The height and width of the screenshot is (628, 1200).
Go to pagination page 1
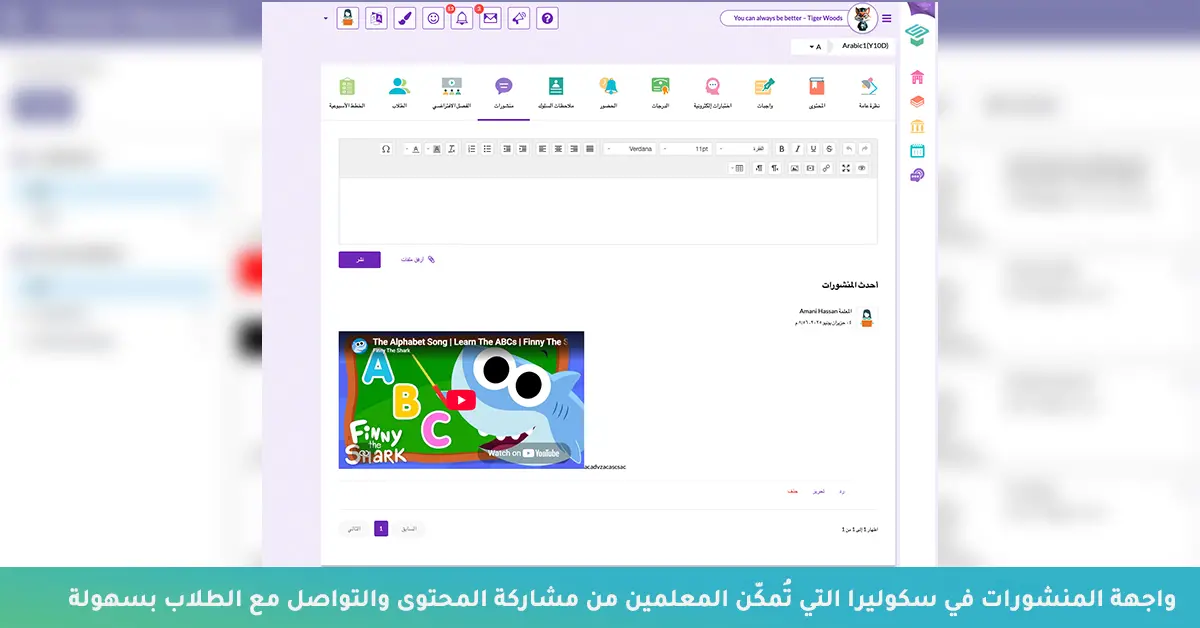pyautogui.click(x=381, y=528)
